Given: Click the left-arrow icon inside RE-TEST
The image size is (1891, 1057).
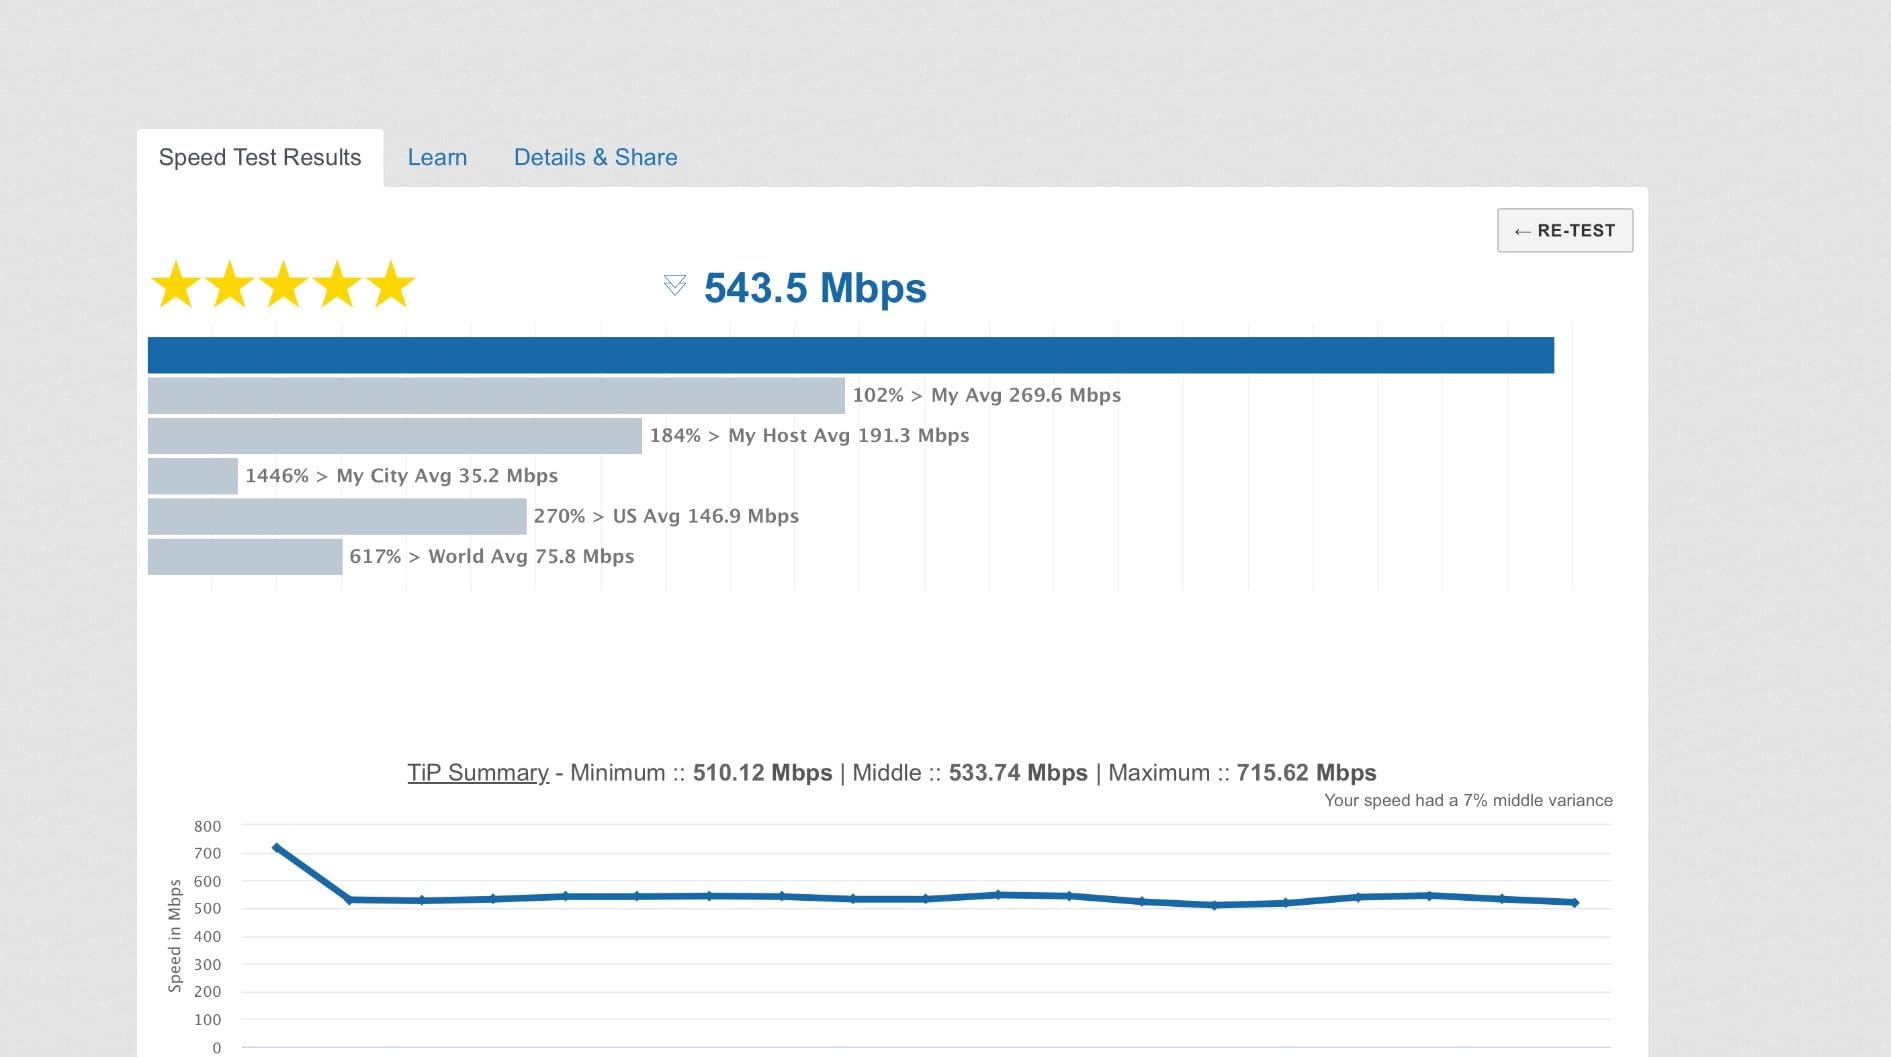Looking at the screenshot, I should [1523, 230].
